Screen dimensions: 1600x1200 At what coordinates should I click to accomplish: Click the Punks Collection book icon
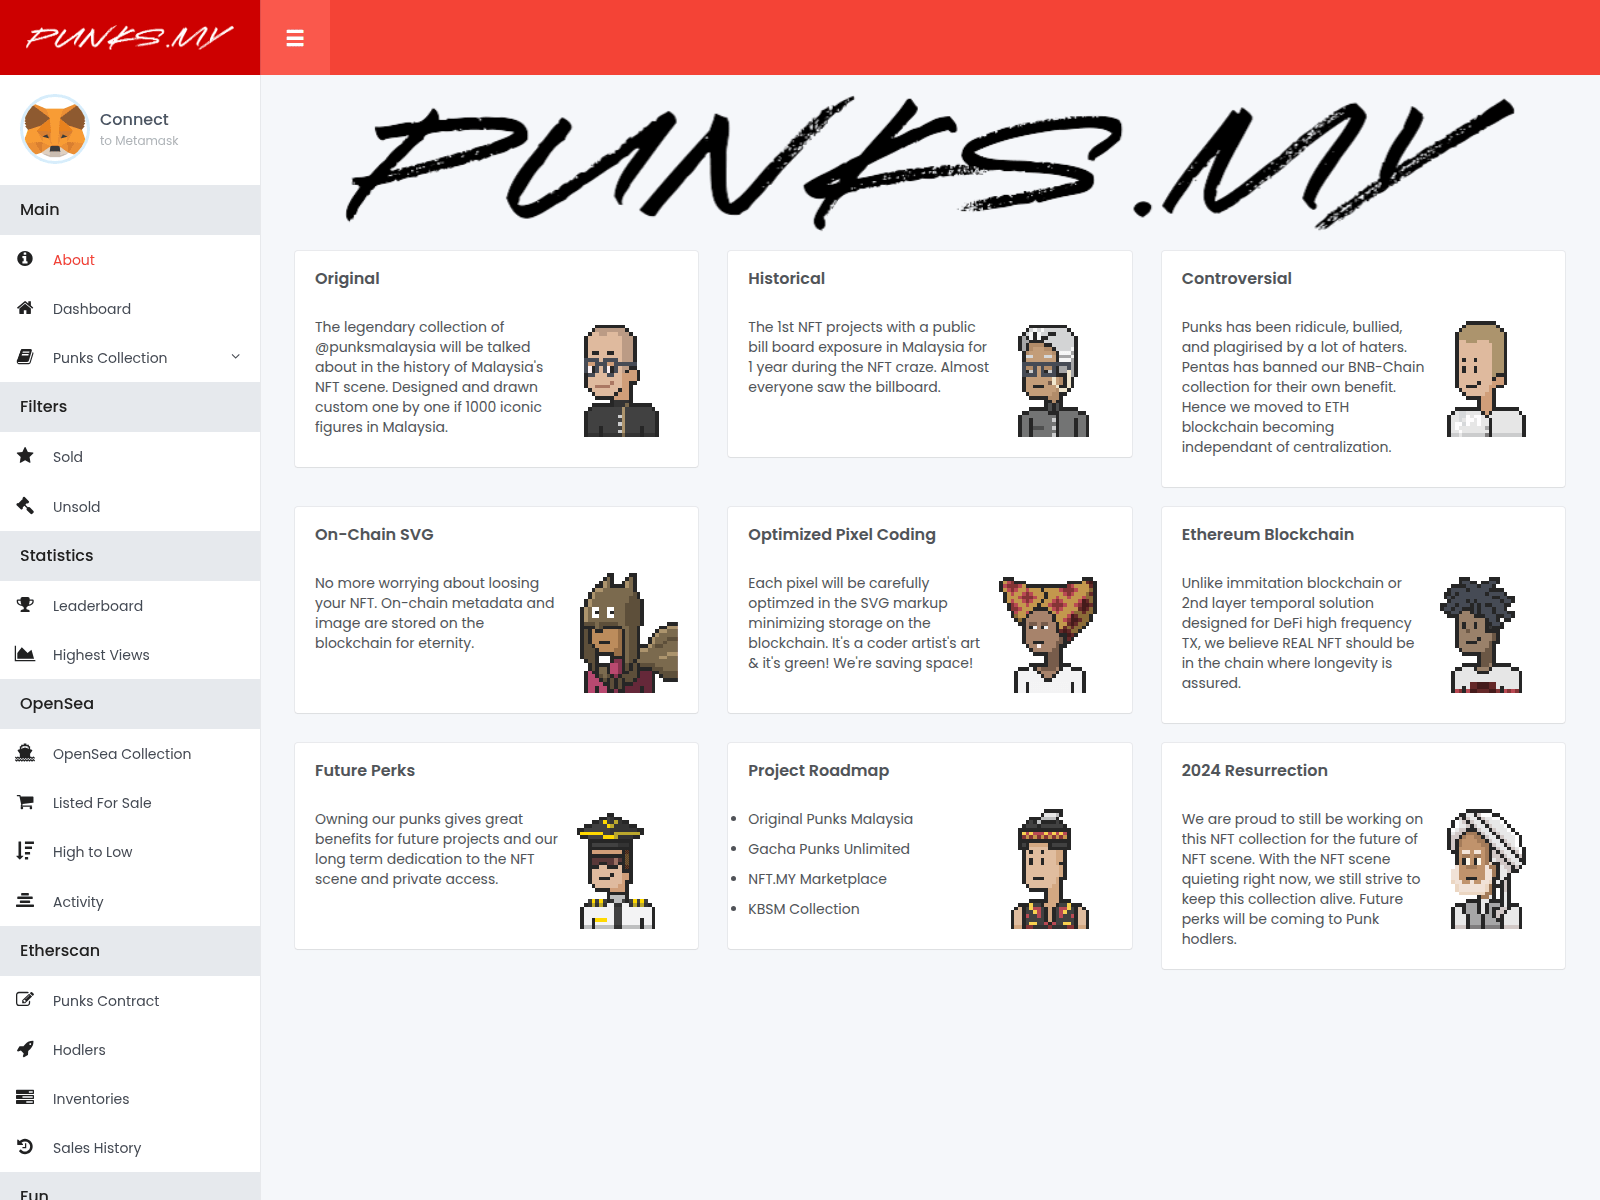click(x=25, y=357)
